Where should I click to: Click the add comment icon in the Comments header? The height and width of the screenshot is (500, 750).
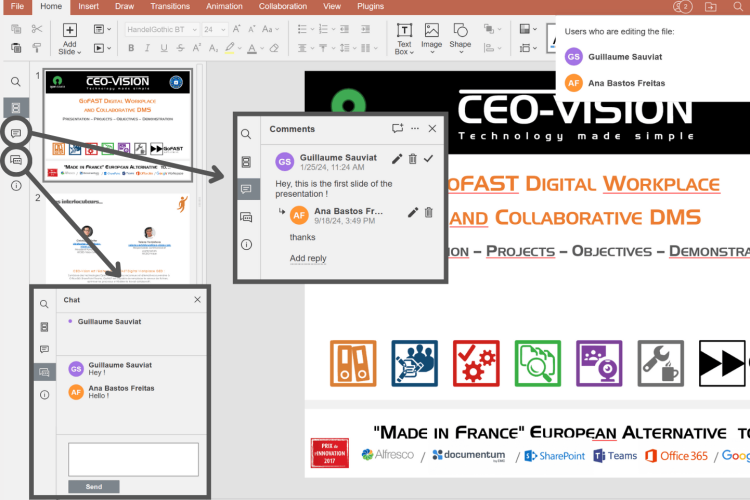pyautogui.click(x=397, y=129)
